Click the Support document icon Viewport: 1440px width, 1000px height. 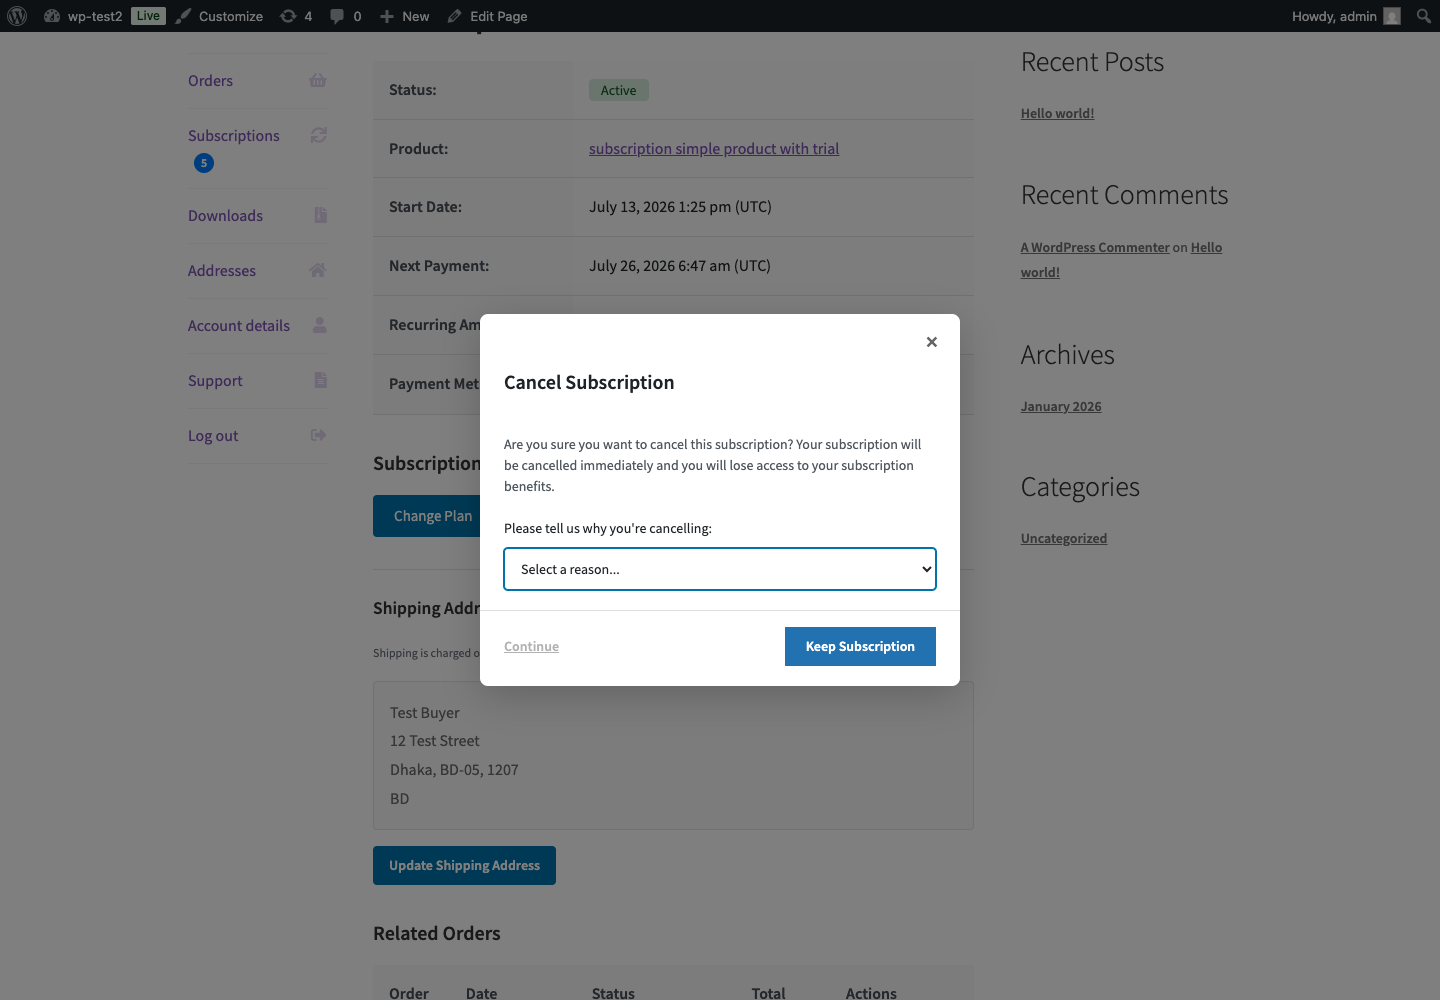pos(320,380)
